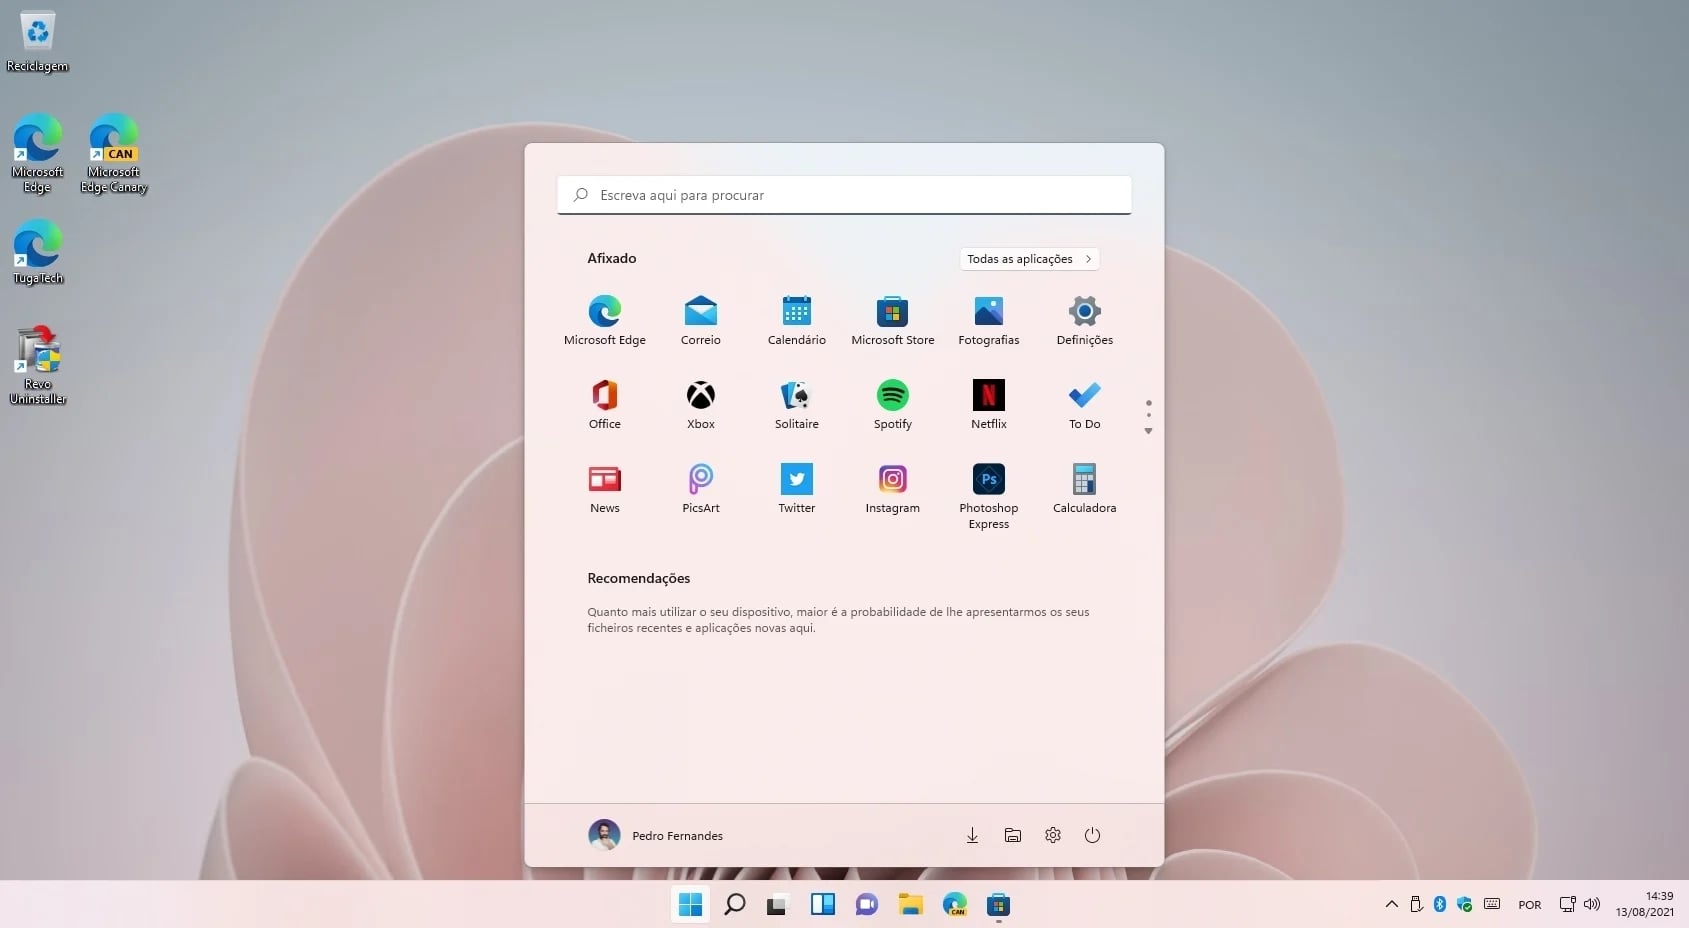1689x928 pixels.
Task: Open Teams Chat on taskbar
Action: (866, 905)
